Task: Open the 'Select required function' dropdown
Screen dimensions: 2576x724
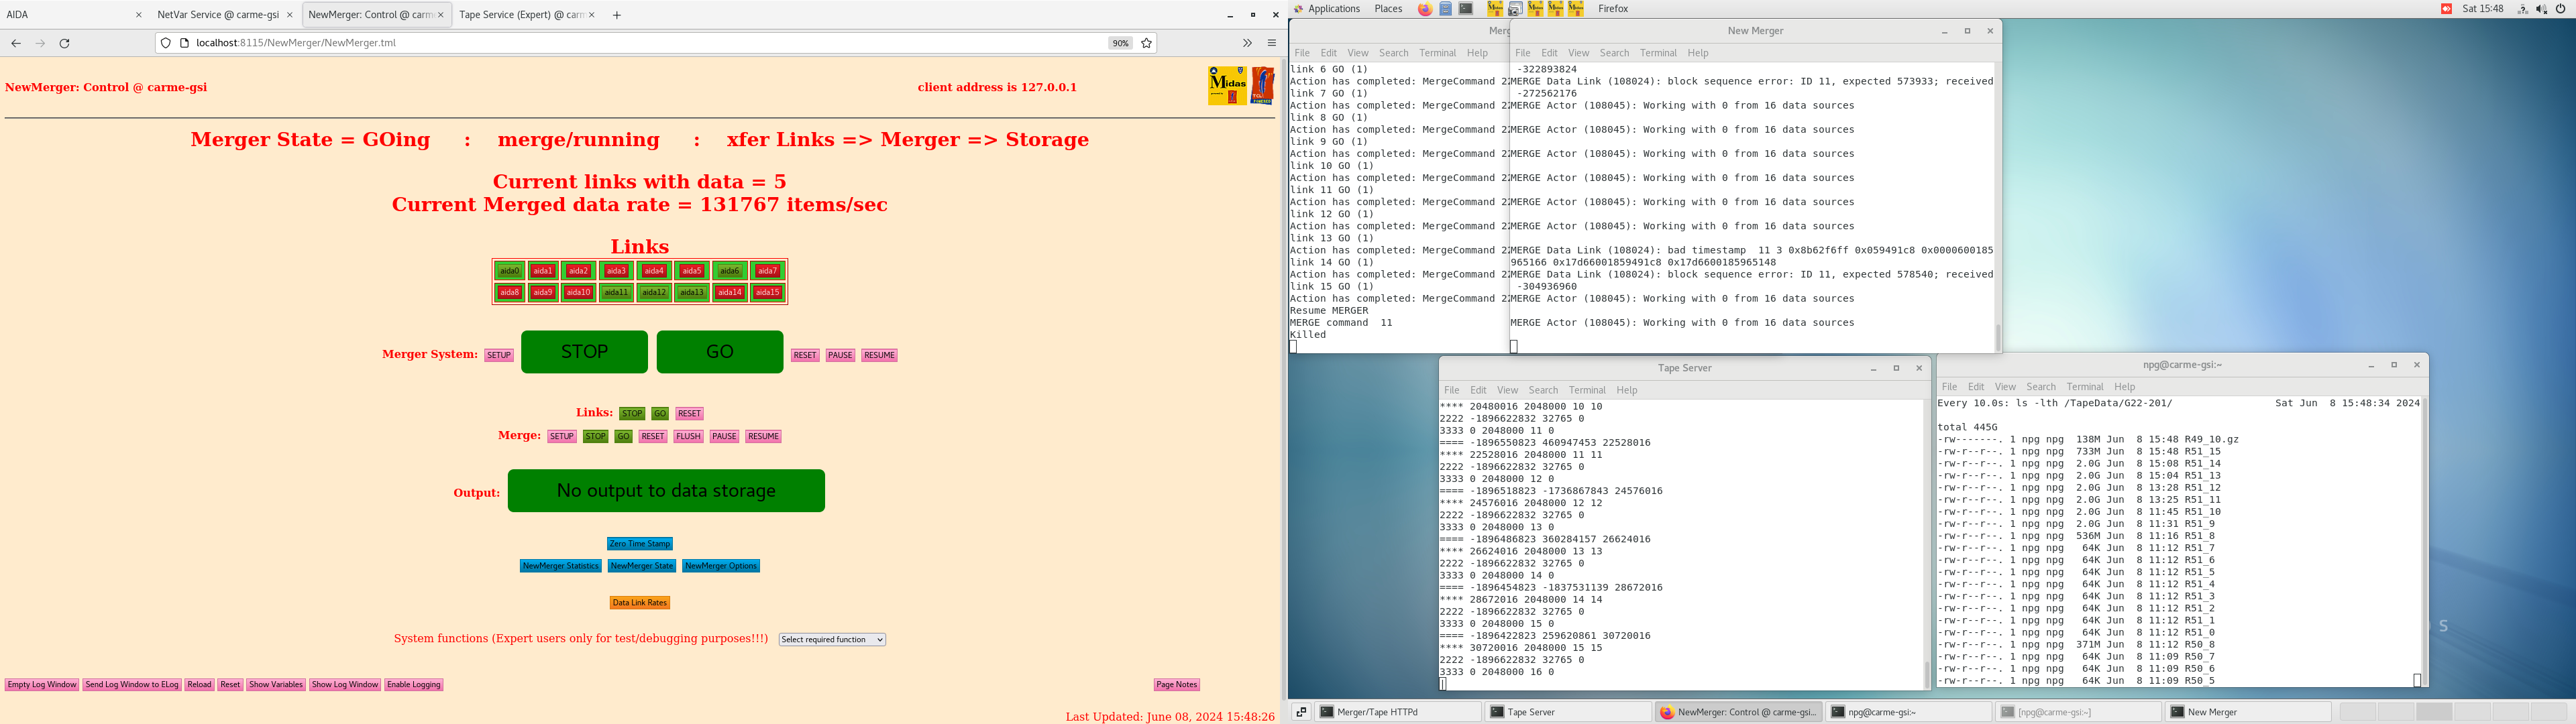Action: [x=832, y=640]
